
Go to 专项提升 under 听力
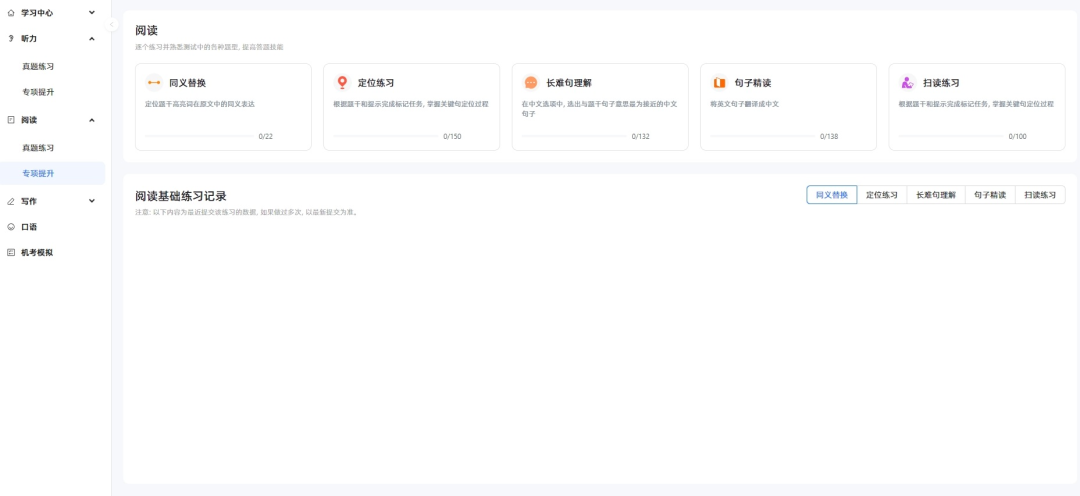[x=38, y=92]
